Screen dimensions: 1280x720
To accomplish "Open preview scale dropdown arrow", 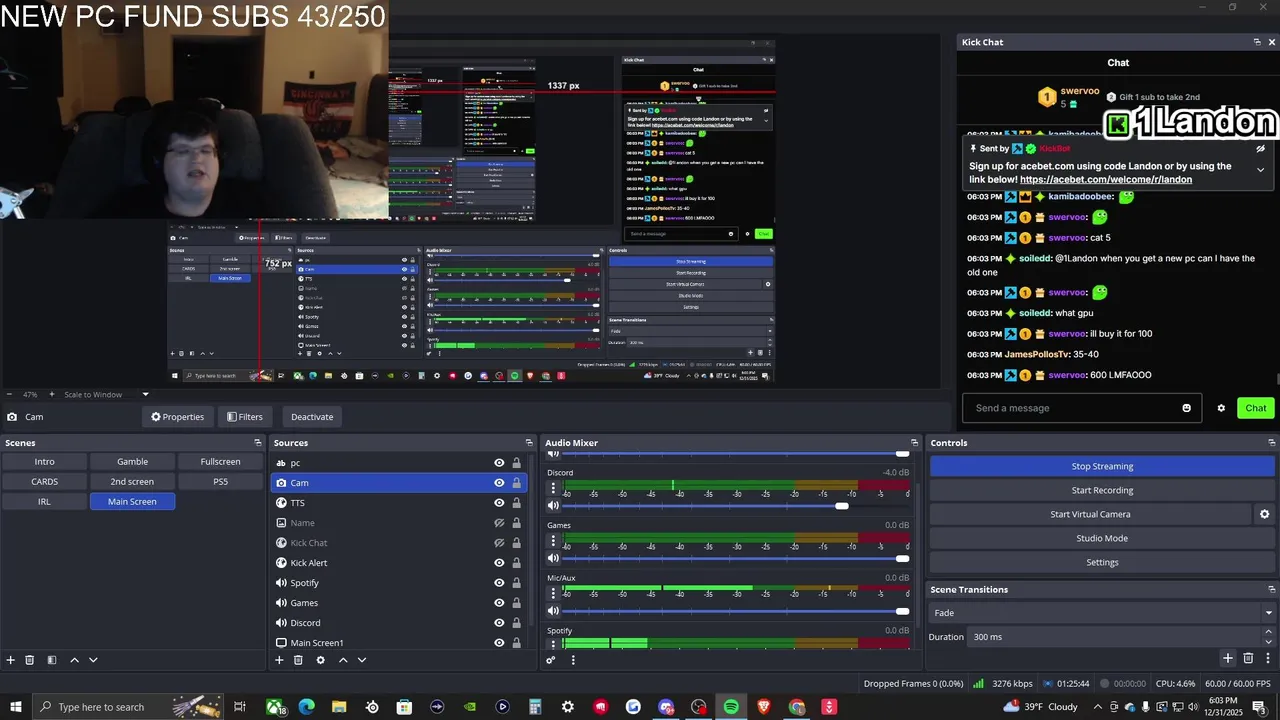I will [145, 395].
